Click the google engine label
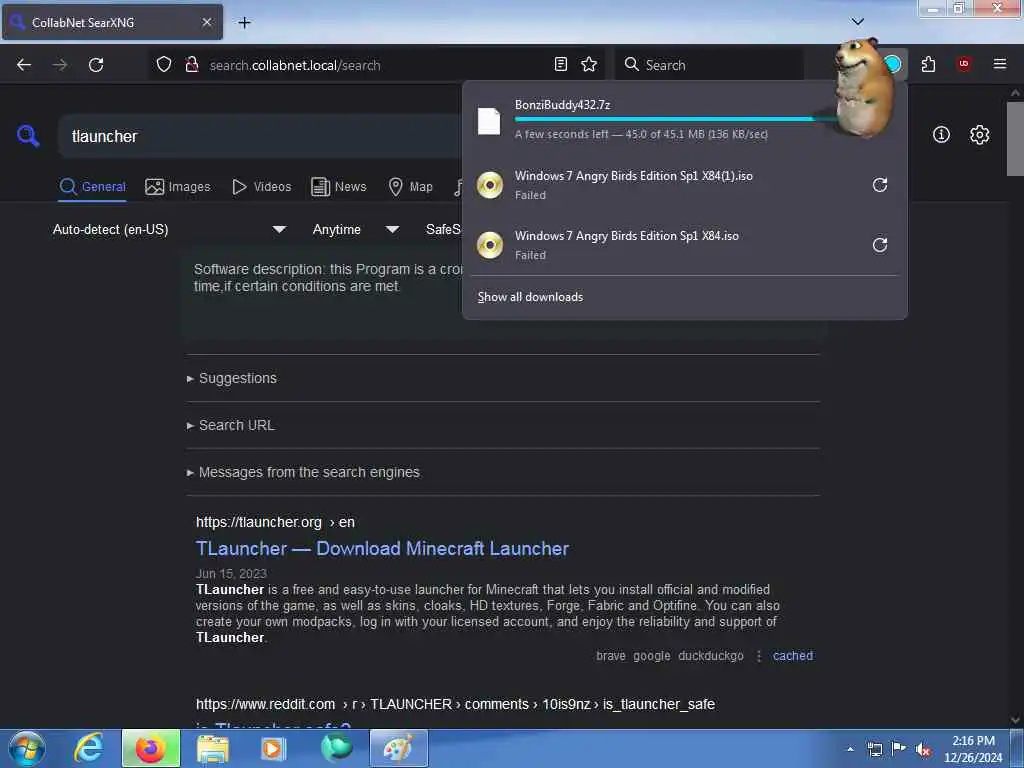This screenshot has width=1024, height=768. (x=652, y=656)
